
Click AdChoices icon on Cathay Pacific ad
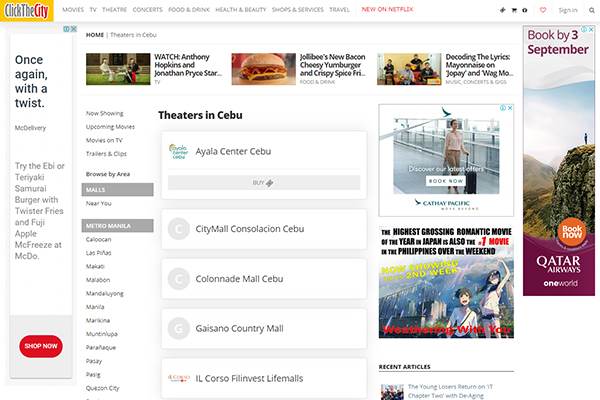(x=503, y=108)
